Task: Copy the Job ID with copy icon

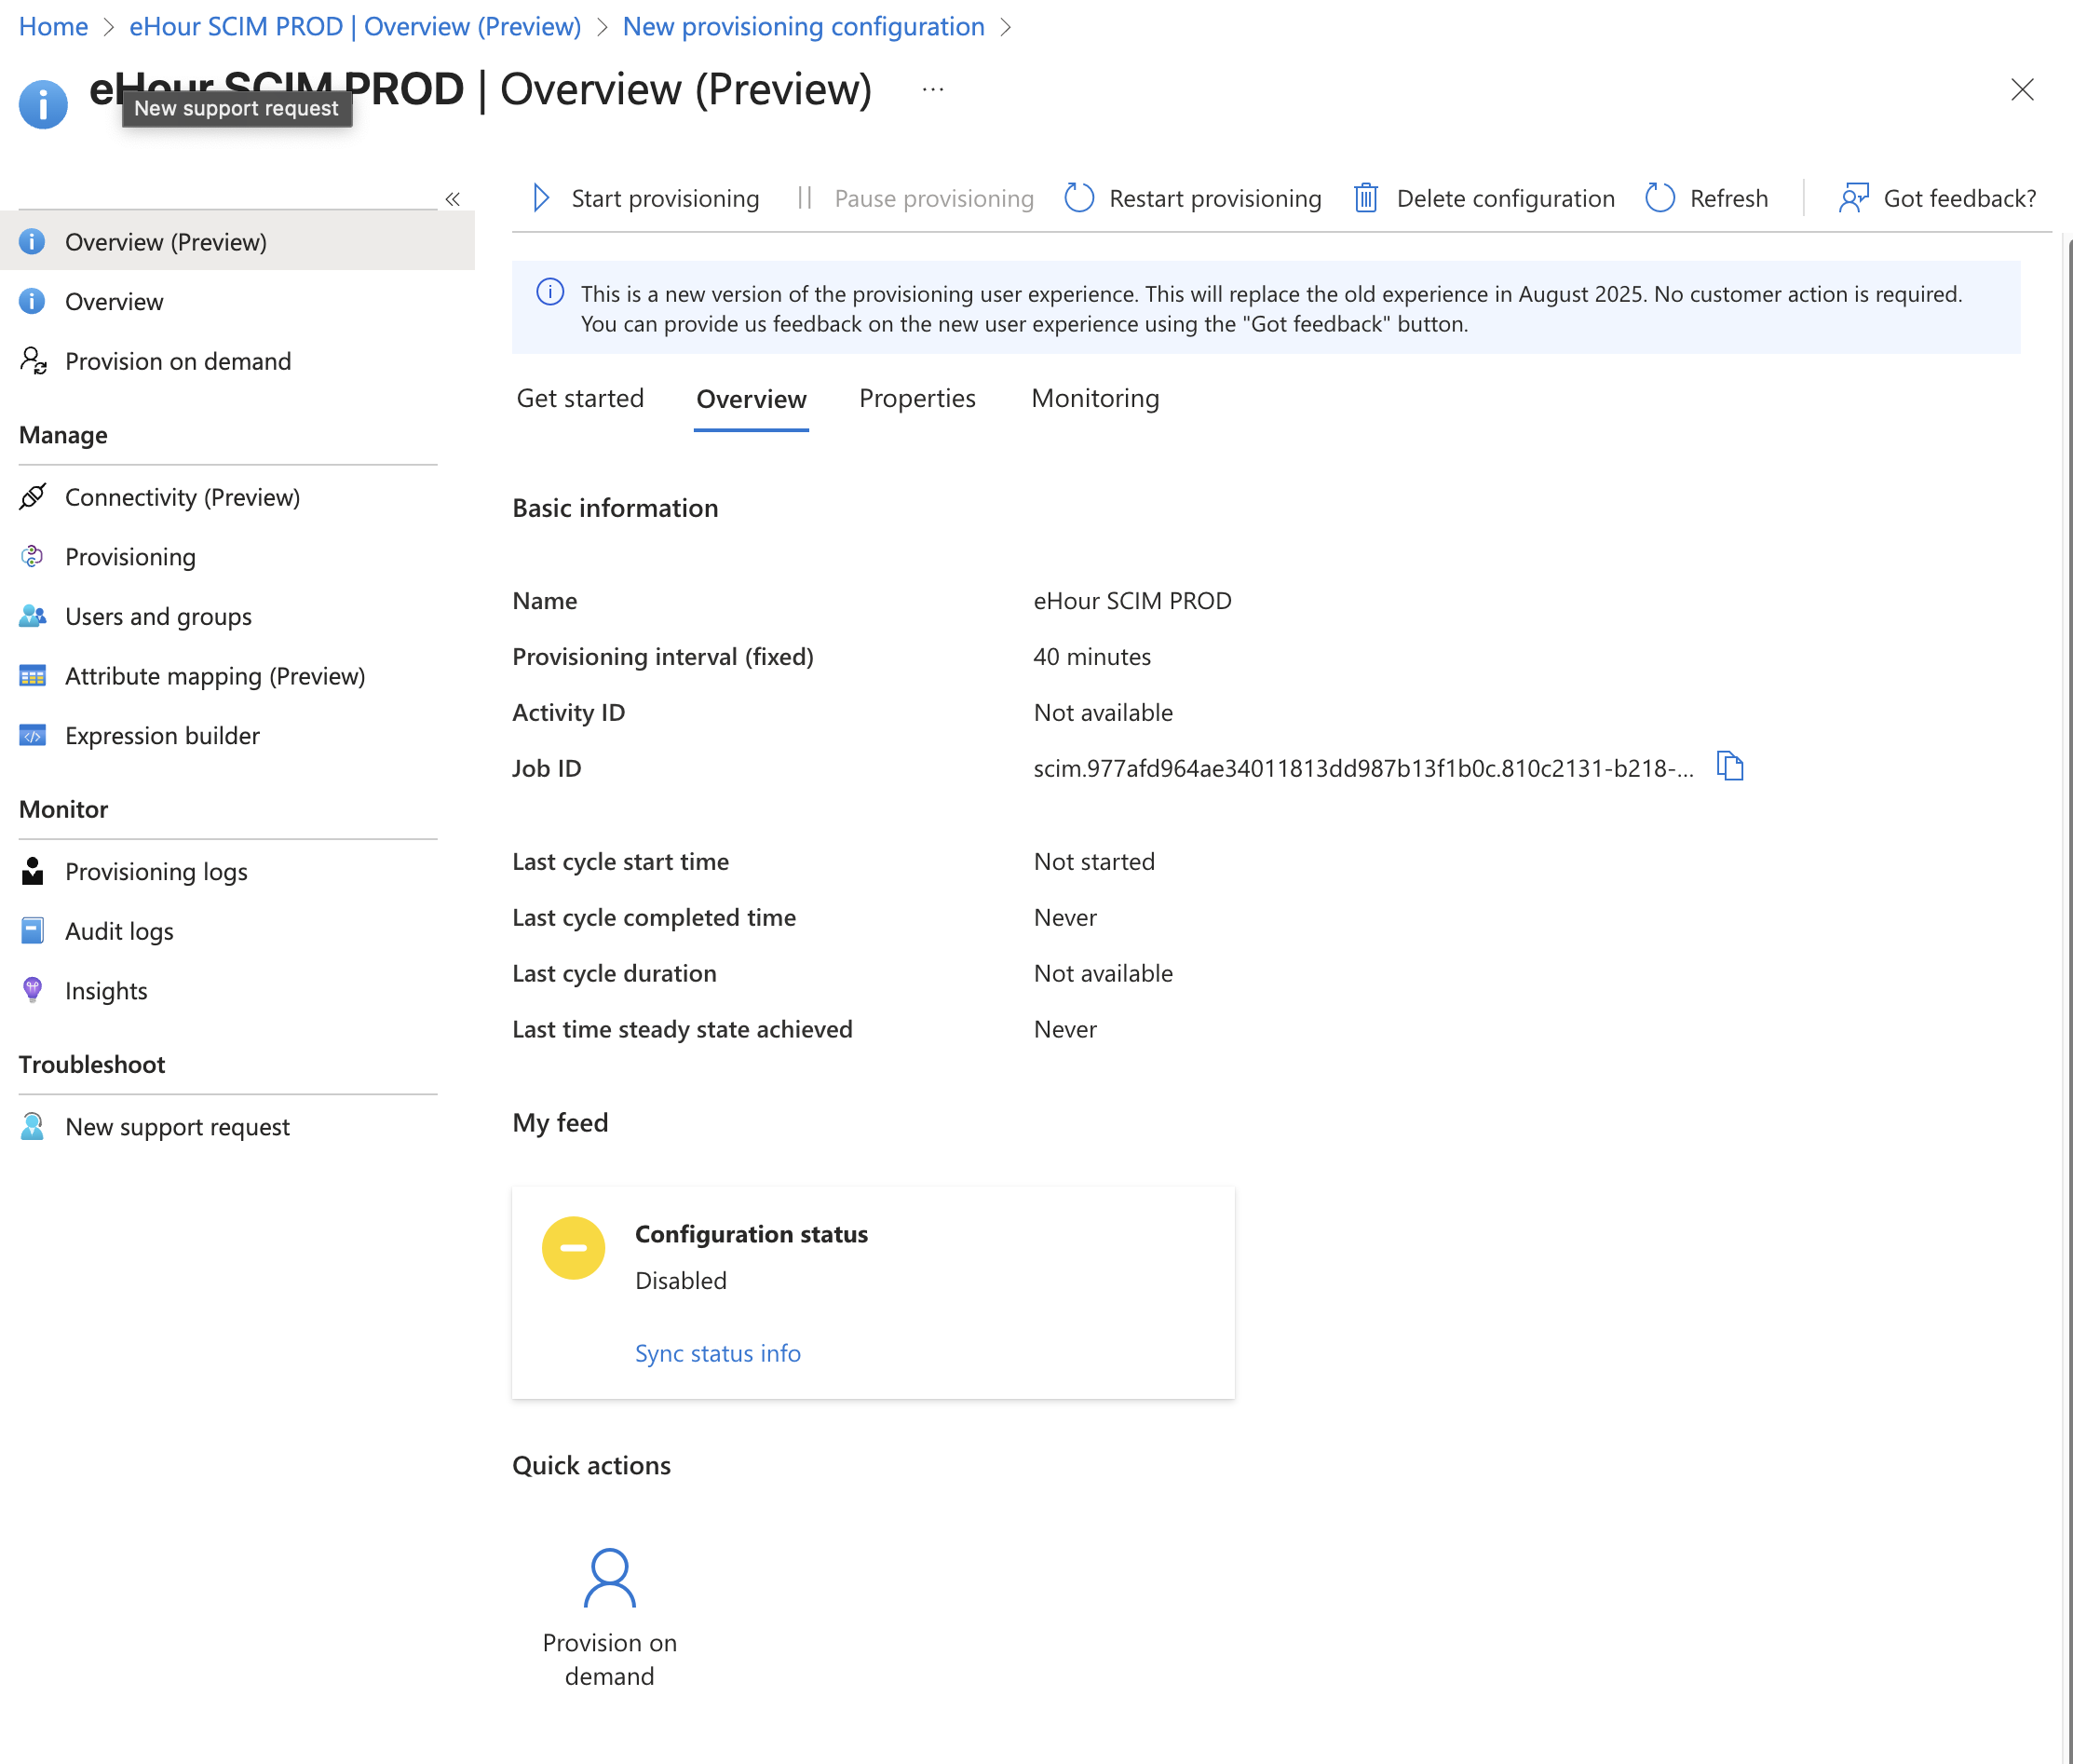Action: (x=1729, y=767)
